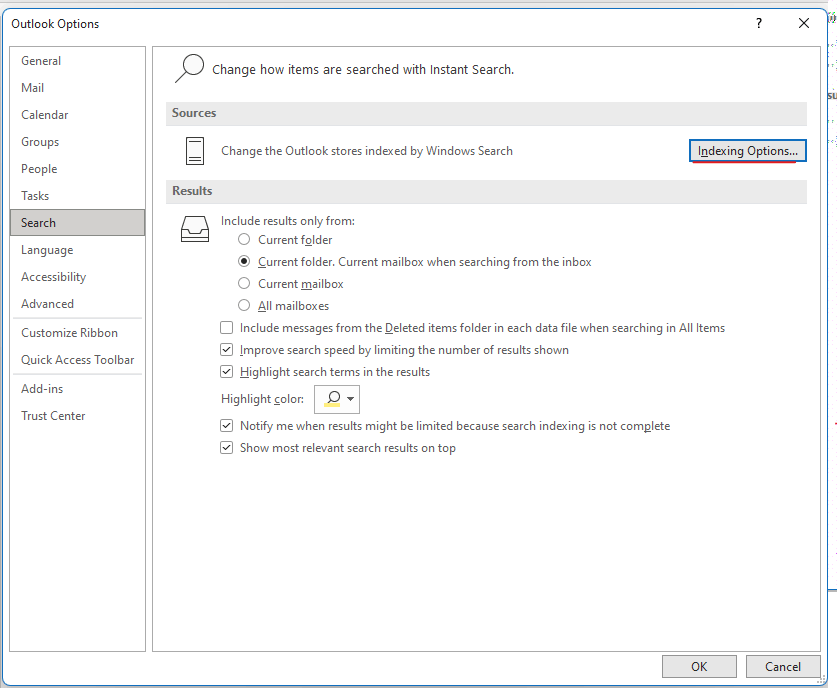Viewport: 837px width, 688px height.
Task: Click the Indexing Options button
Action: (747, 151)
